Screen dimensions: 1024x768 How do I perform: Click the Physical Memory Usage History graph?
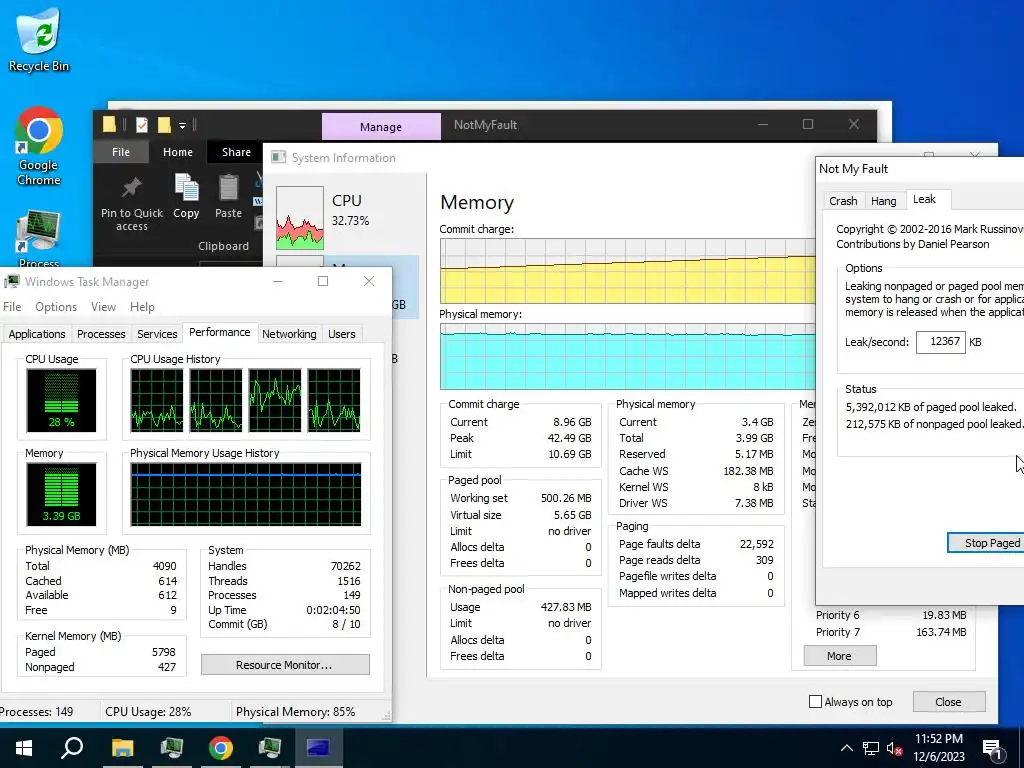(x=246, y=494)
